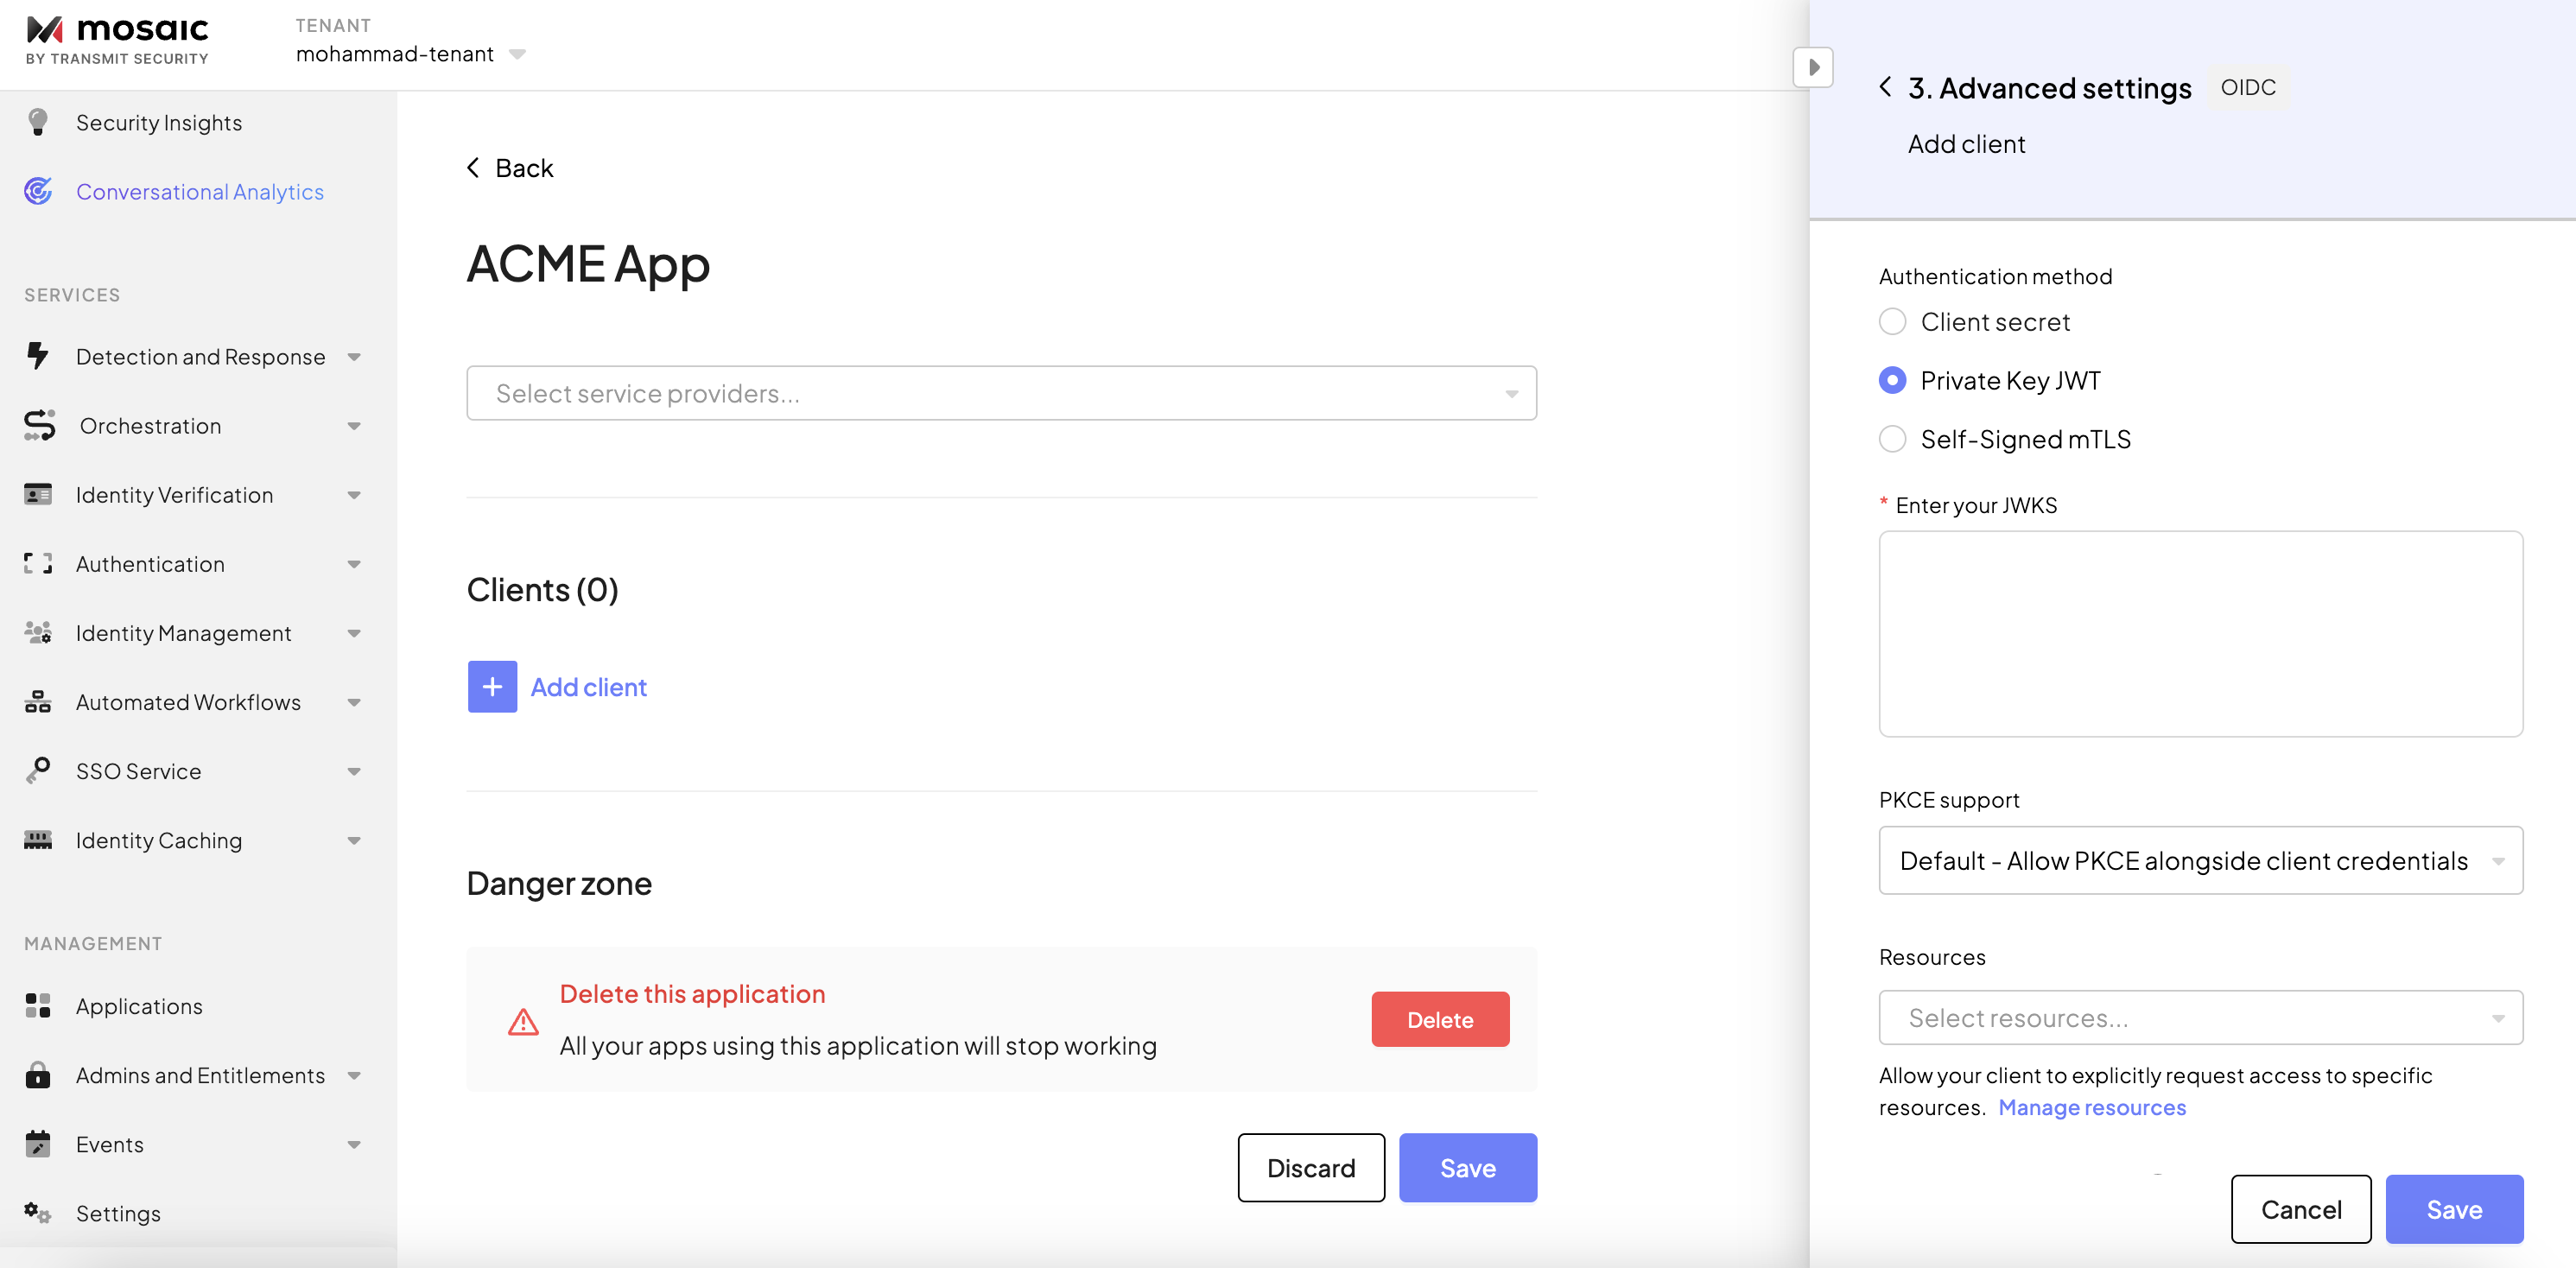Click the Events calendar icon
Screen dimensions: 2576x1268
(x=38, y=1143)
